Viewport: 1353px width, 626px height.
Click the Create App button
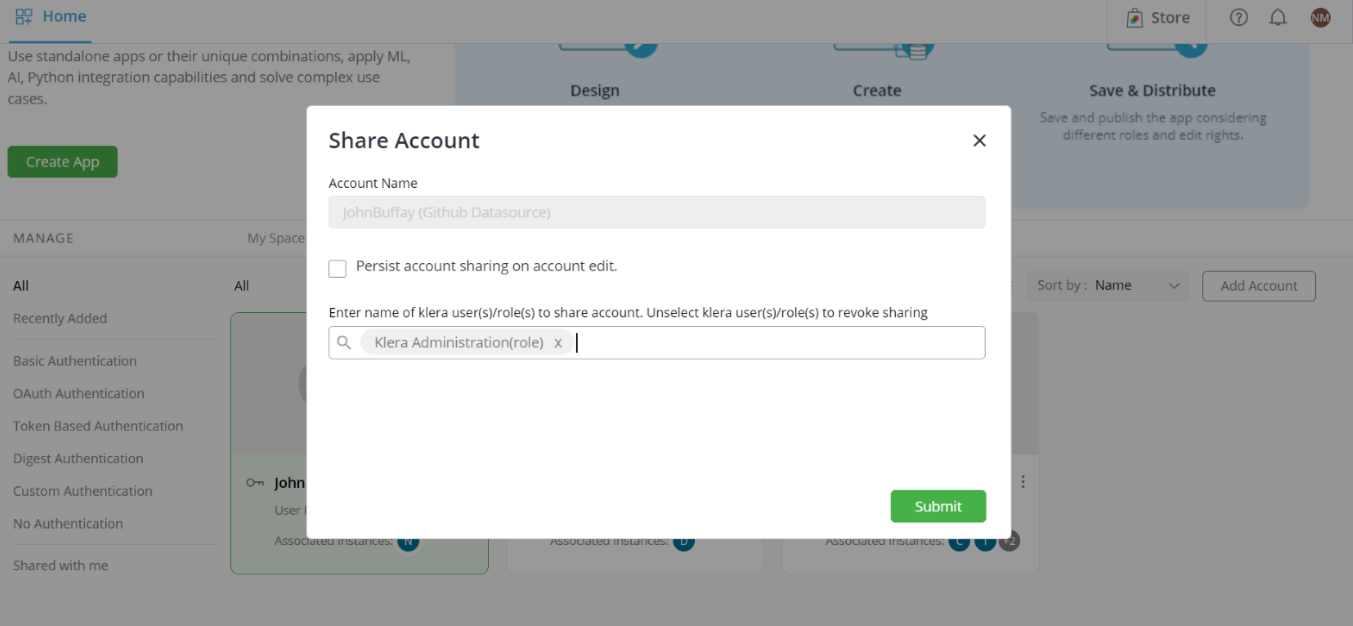pos(62,162)
